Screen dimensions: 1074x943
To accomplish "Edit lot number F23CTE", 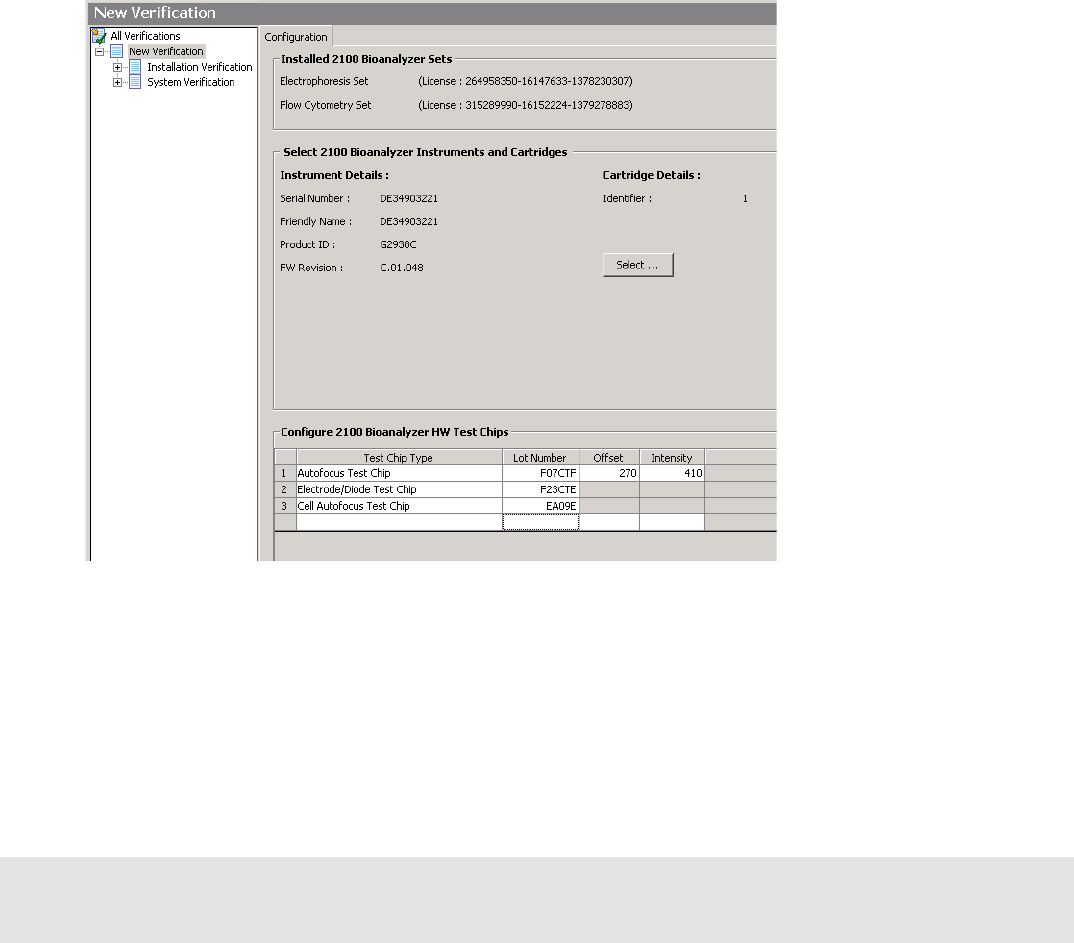I will pos(540,490).
